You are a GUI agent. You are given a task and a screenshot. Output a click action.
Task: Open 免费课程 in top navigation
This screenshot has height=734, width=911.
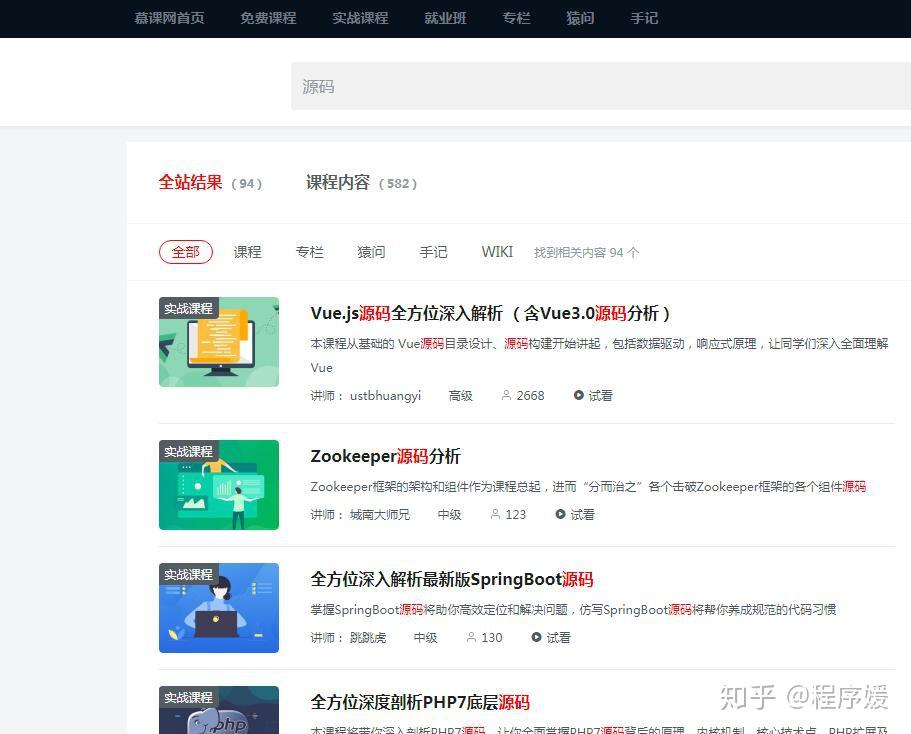point(268,19)
